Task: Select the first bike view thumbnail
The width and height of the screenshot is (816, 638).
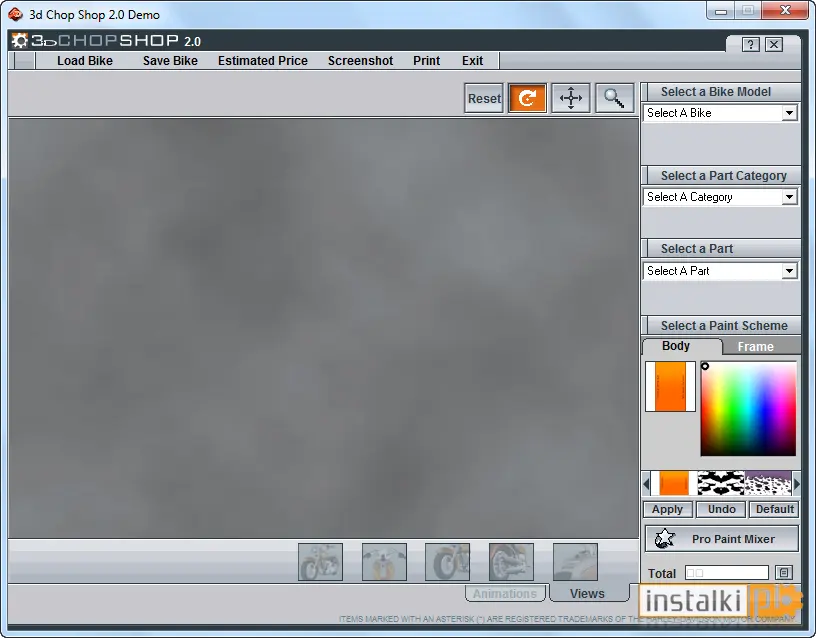Action: pos(321,562)
